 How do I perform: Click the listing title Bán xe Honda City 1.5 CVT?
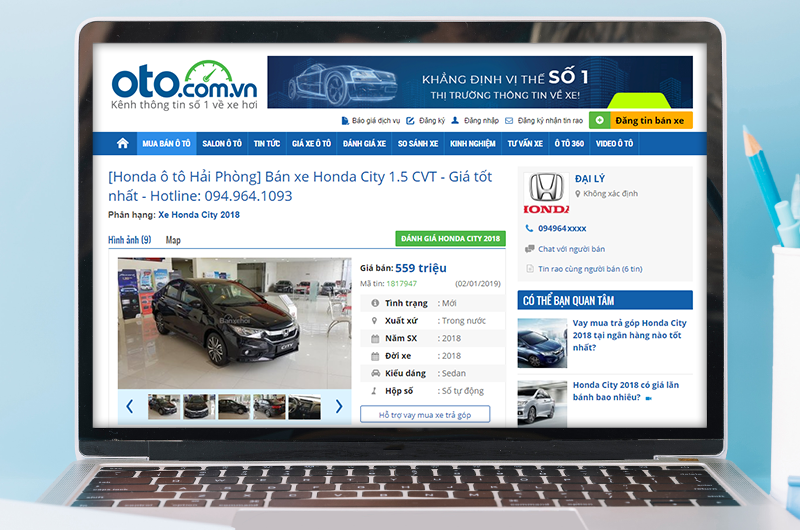(300, 186)
